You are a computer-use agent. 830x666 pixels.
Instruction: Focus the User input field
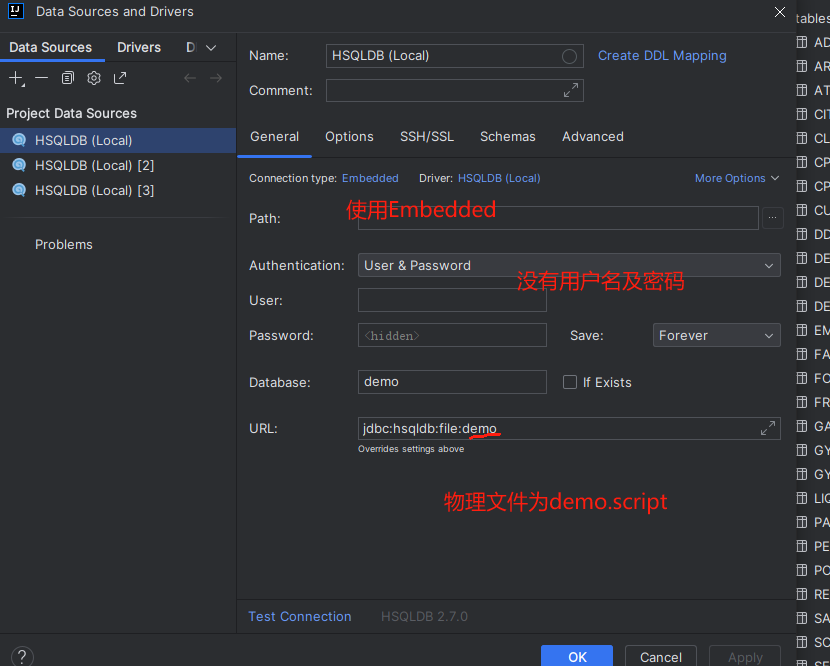[x=452, y=300]
